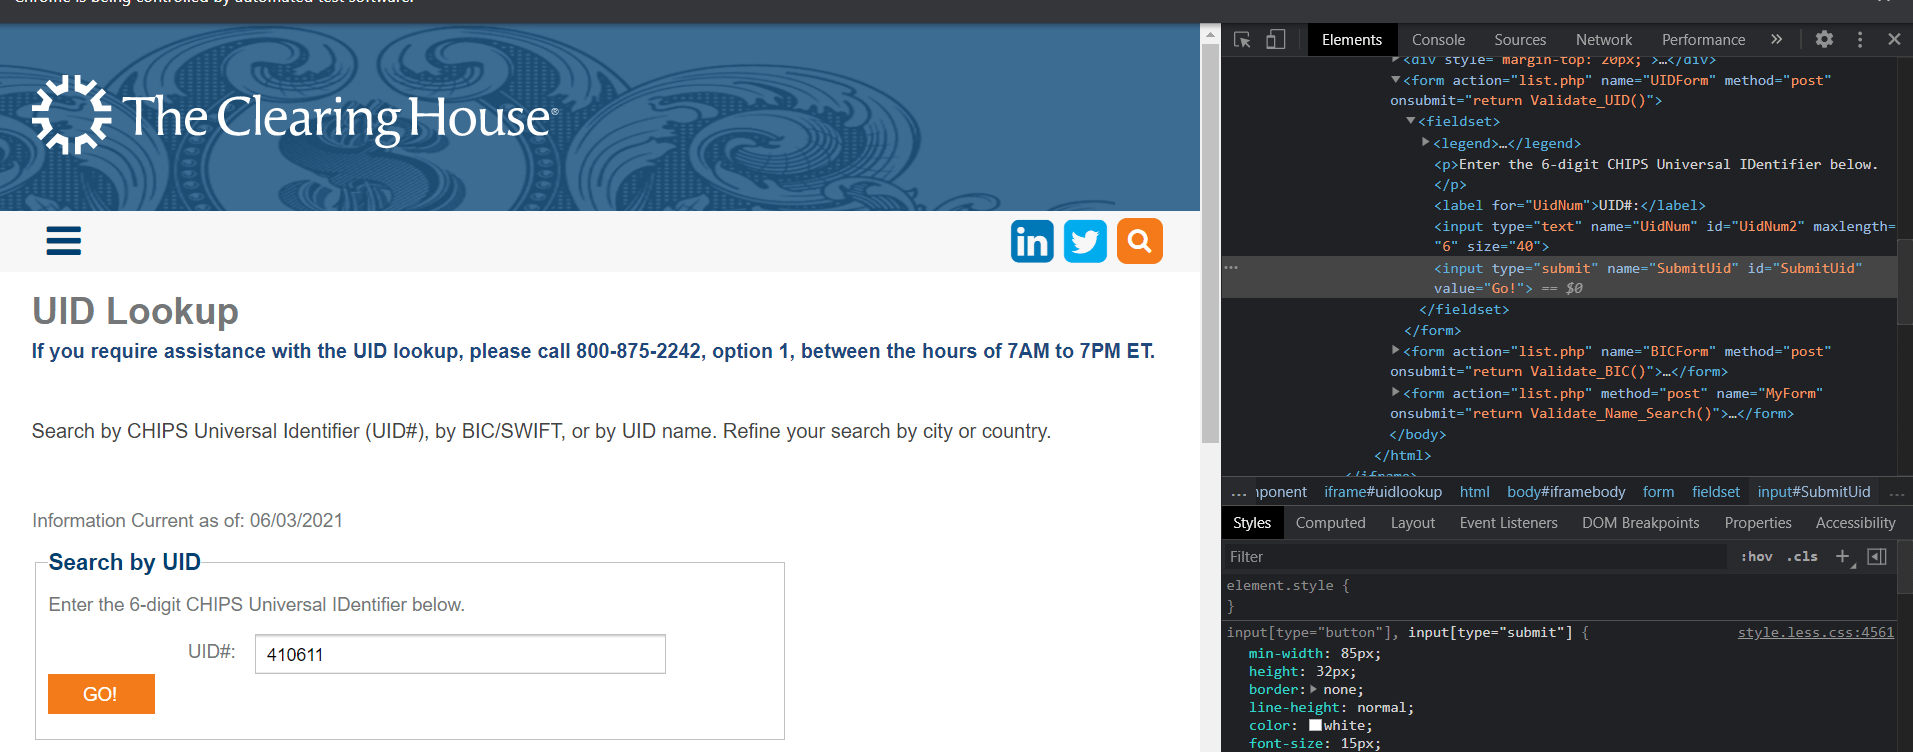Expand the BICForm form node
The image size is (1913, 752).
point(1396,351)
